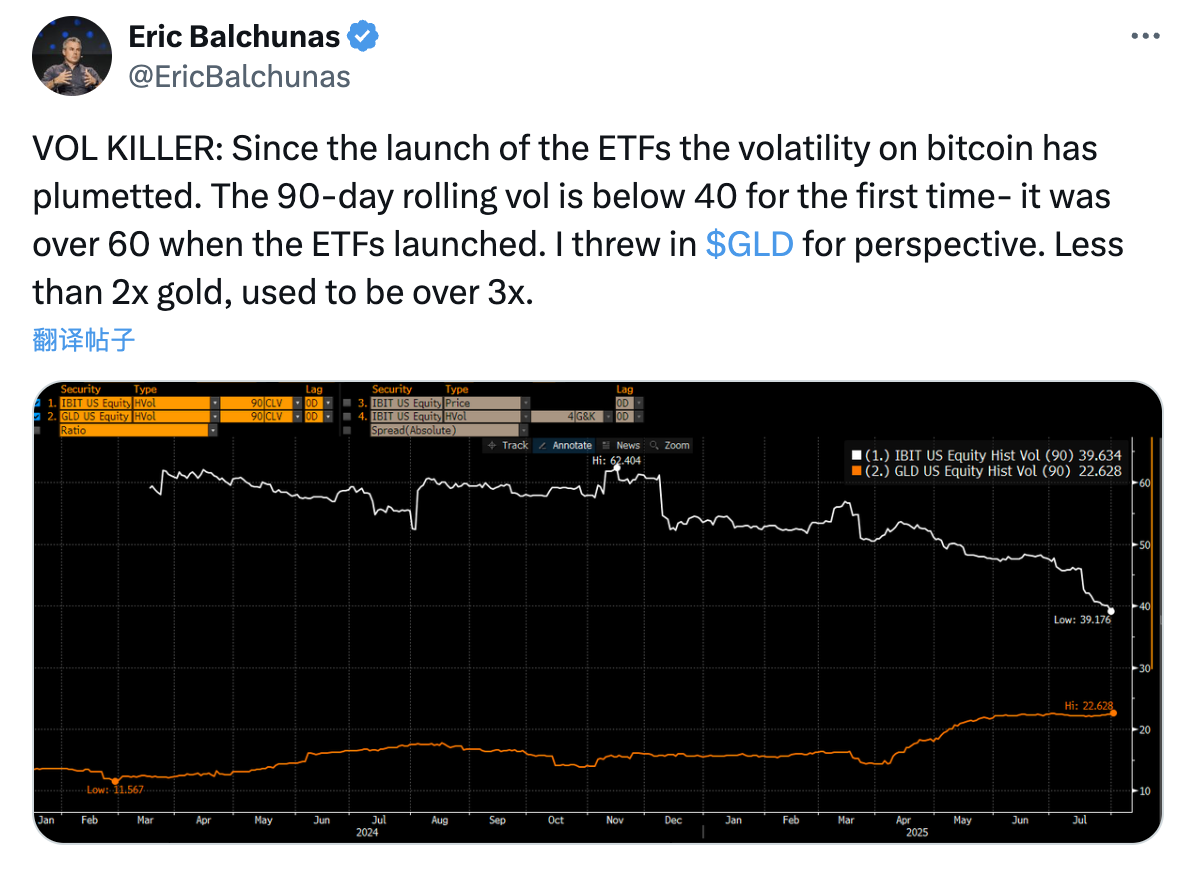1186x878 pixels.
Task: Open the three-dot more options menu
Action: point(1145,36)
